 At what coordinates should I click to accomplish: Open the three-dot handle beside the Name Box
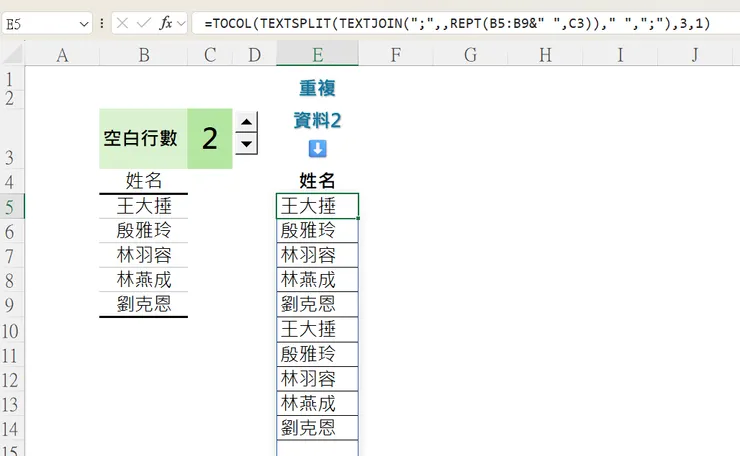tap(101, 23)
